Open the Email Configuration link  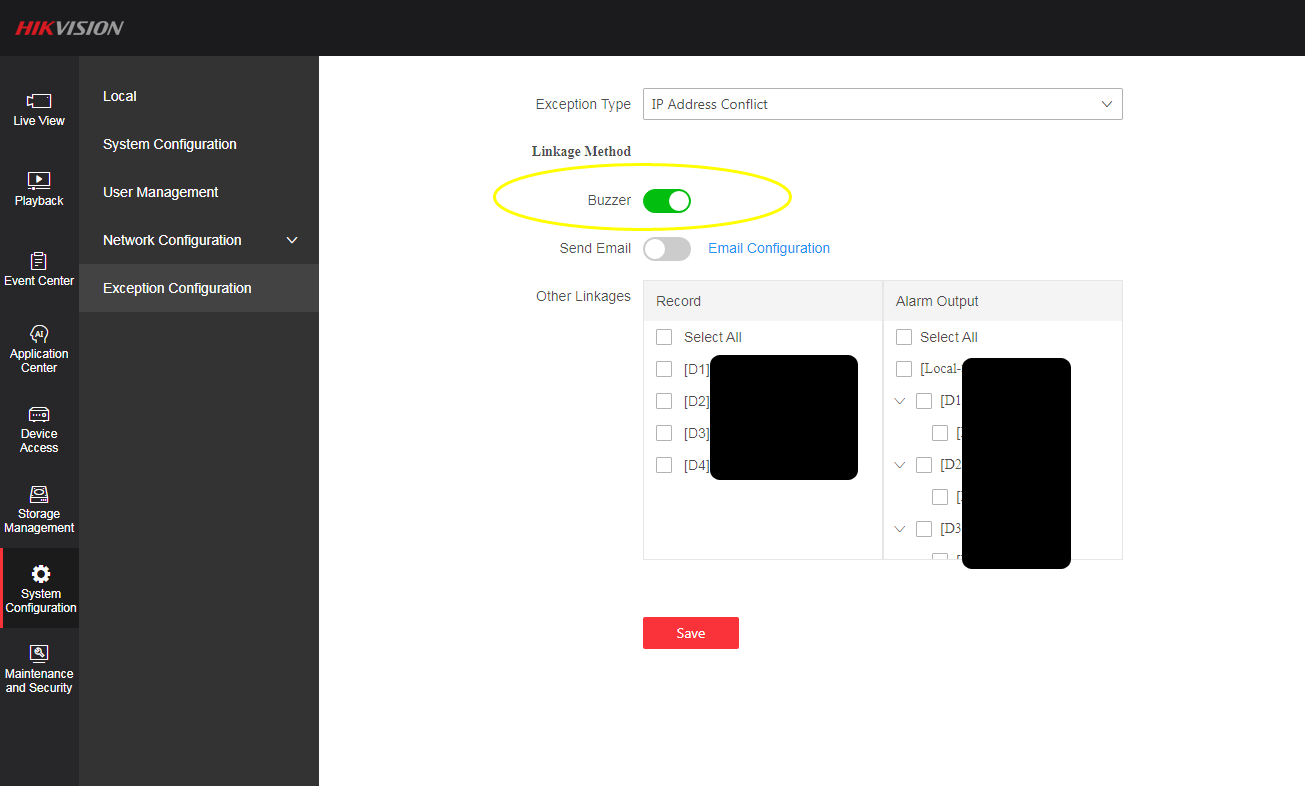pyautogui.click(x=769, y=249)
